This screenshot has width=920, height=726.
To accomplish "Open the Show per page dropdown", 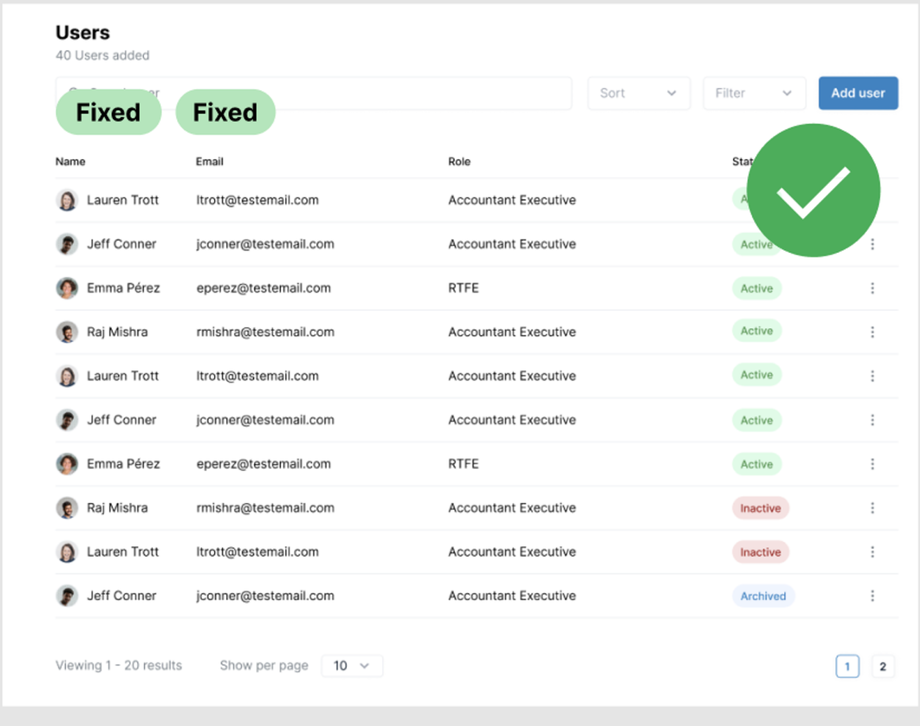I will [352, 665].
